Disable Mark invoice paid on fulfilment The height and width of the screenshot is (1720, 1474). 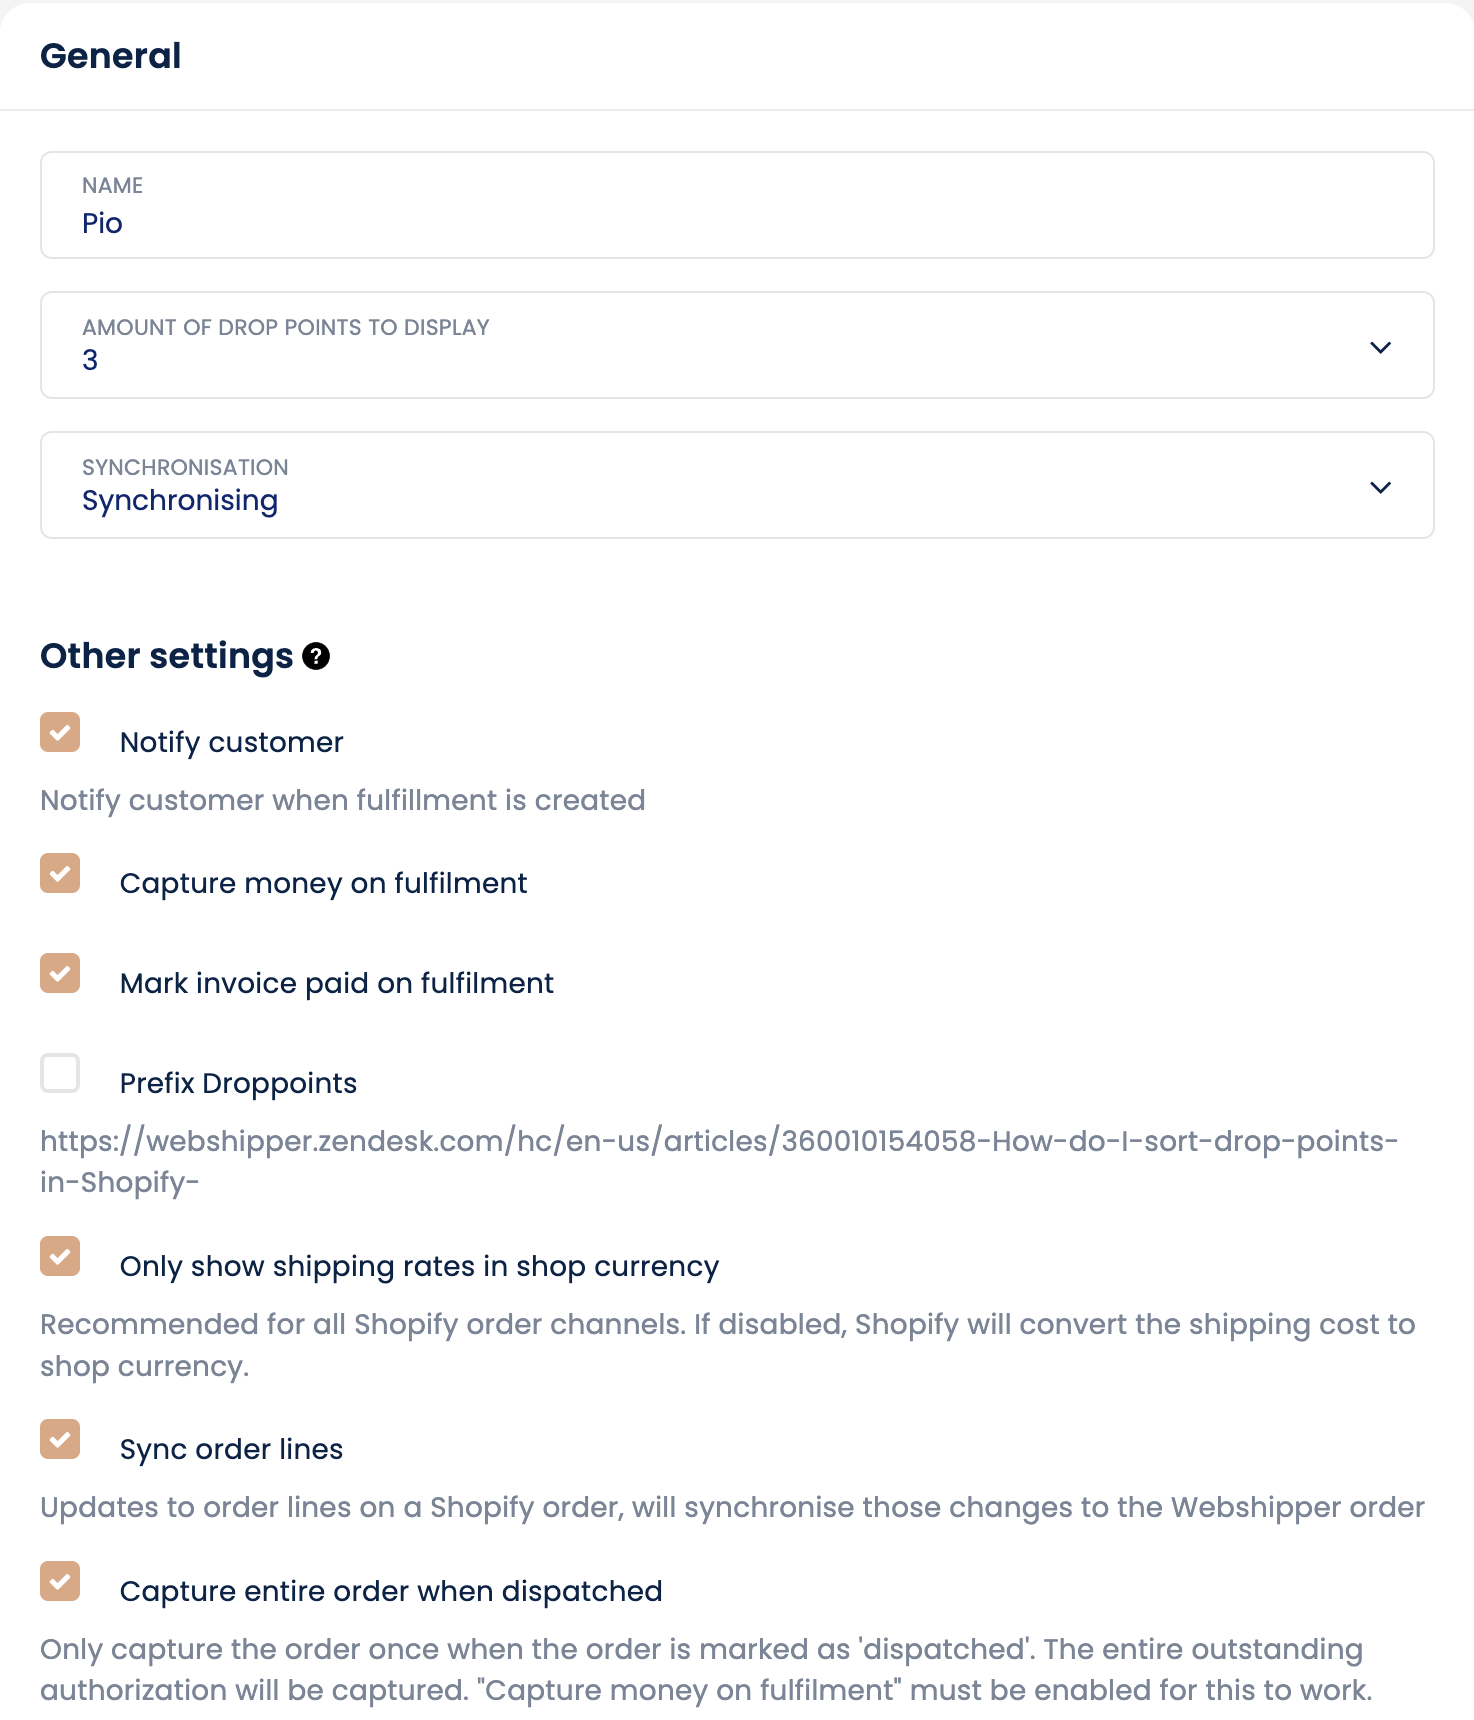coord(60,973)
